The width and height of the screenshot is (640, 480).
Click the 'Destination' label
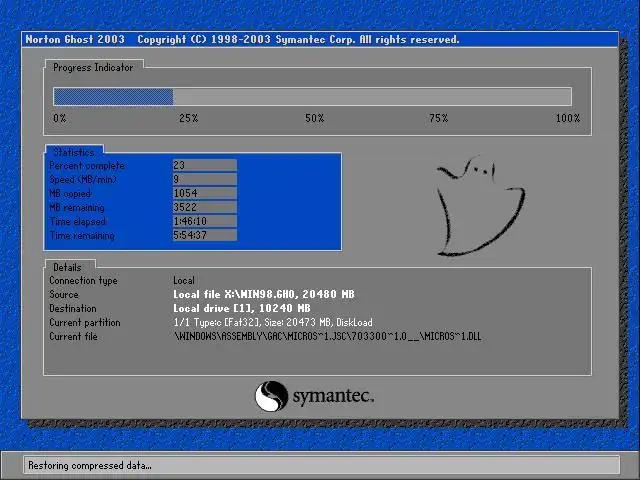(73, 308)
